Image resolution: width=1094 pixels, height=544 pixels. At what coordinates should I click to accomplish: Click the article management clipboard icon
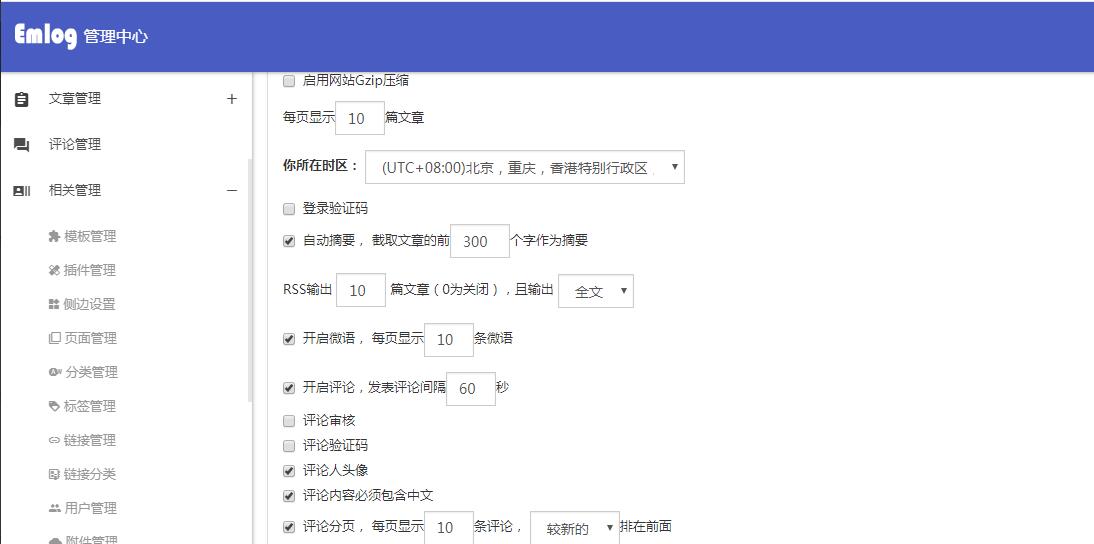[21, 99]
